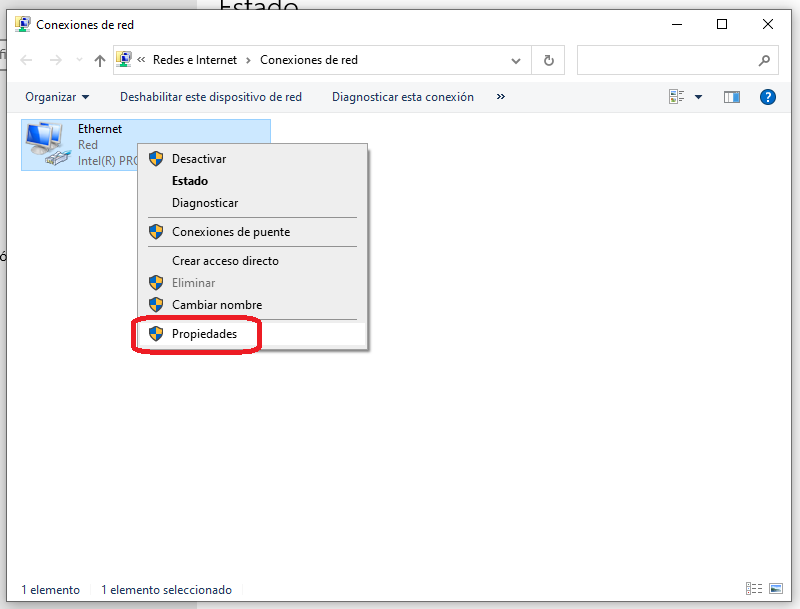800x609 pixels.
Task: Toggle the preview pane
Action: coord(731,96)
